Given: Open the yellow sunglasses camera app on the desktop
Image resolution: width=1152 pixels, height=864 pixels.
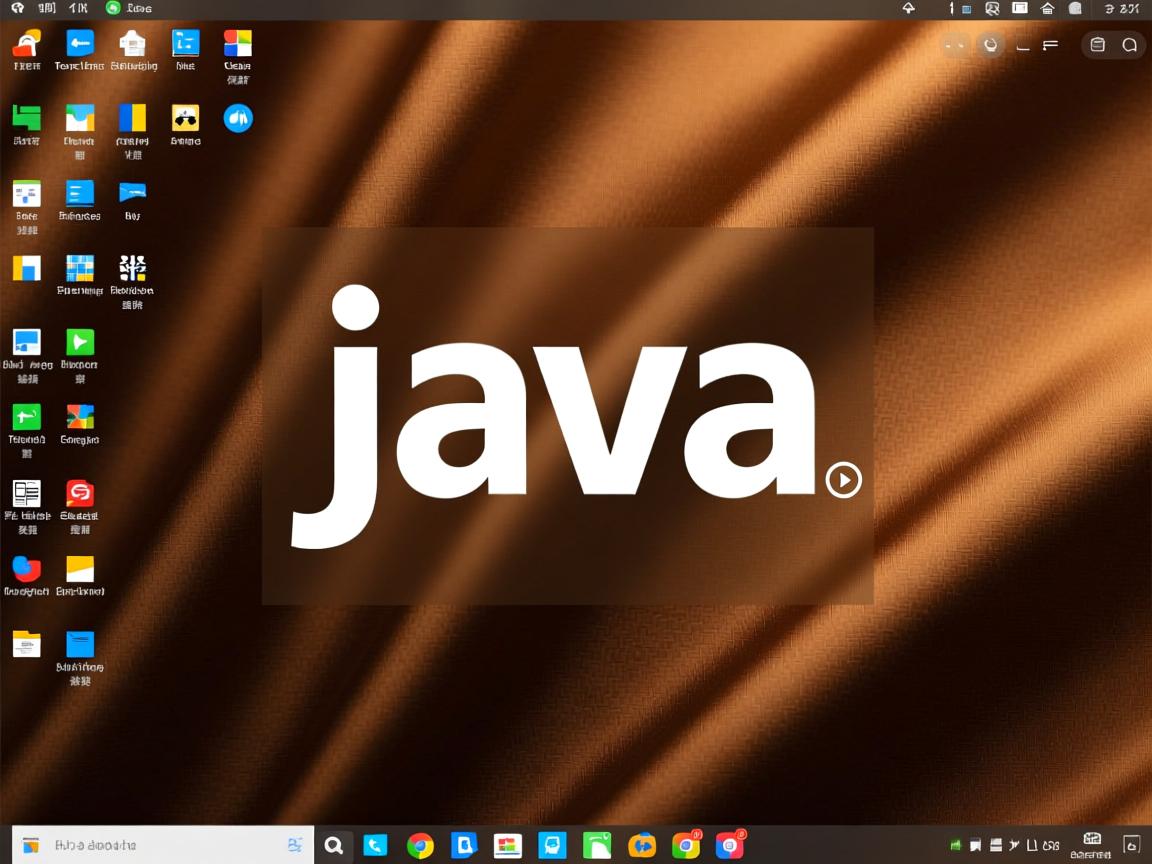Looking at the screenshot, I should point(184,118).
